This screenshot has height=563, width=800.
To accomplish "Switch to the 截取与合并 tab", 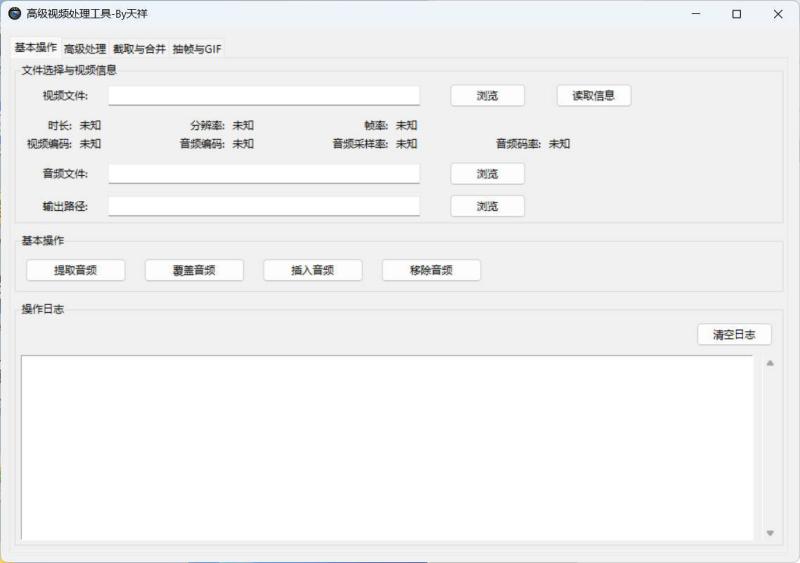I will click(139, 49).
